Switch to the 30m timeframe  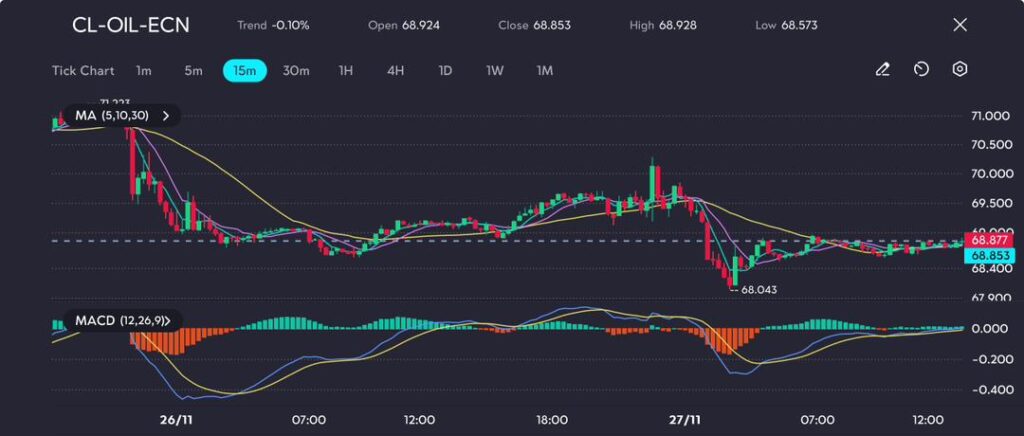[x=296, y=71]
